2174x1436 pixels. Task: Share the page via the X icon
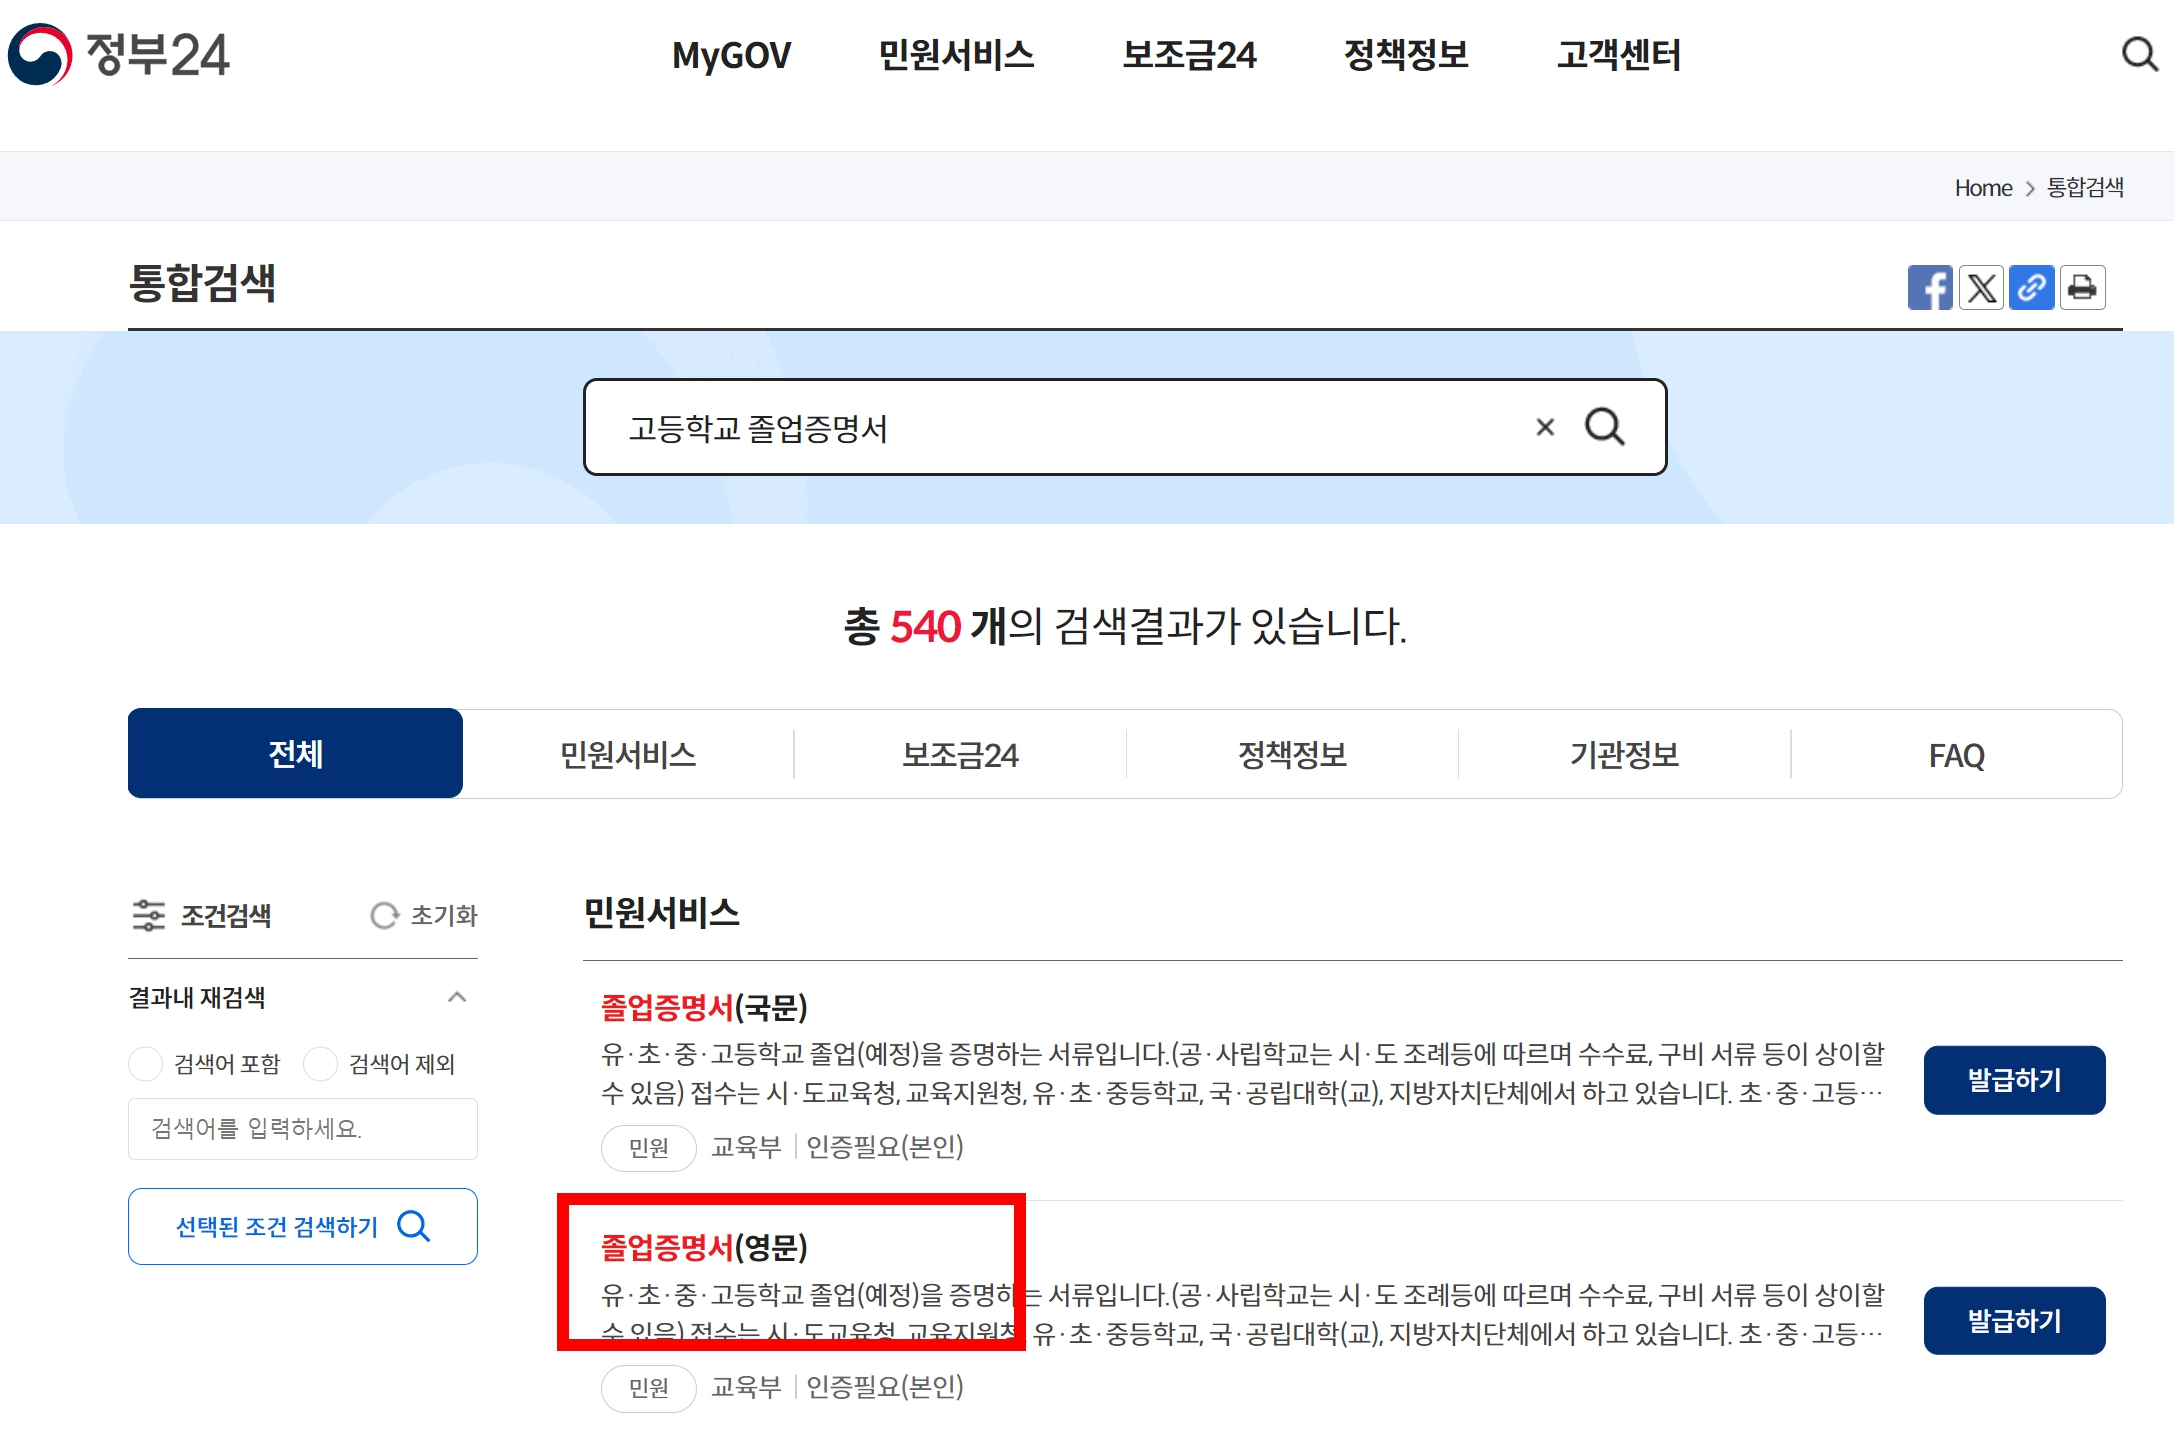(x=1981, y=288)
